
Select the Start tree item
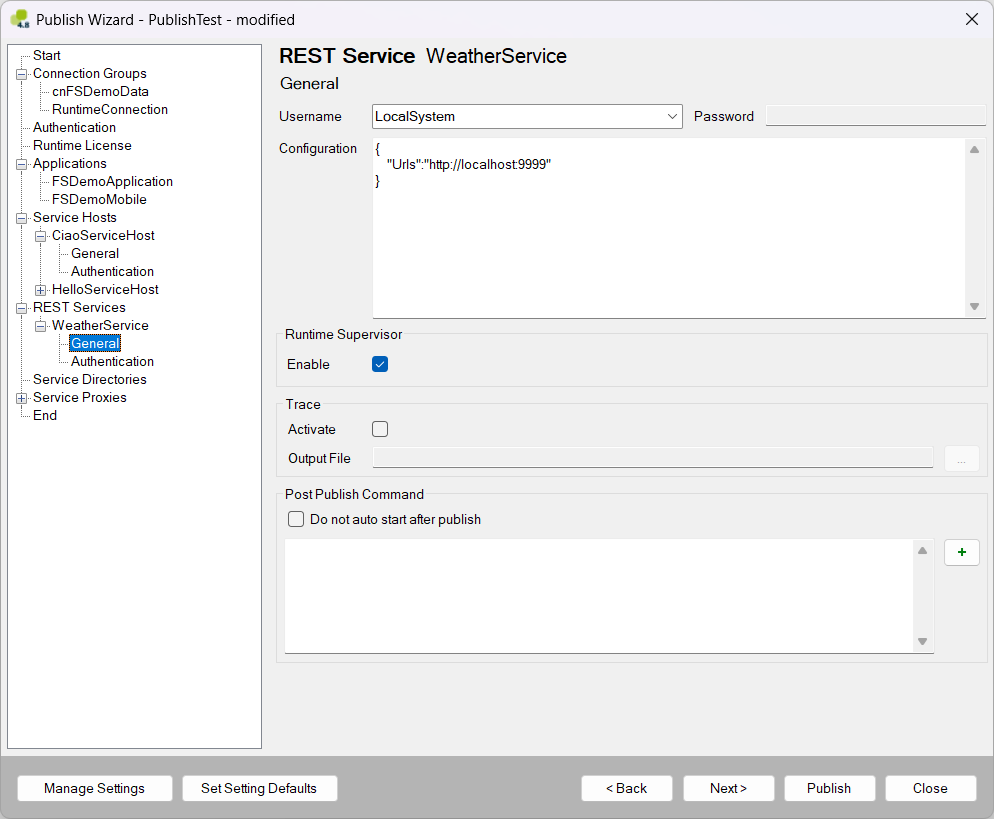point(46,55)
